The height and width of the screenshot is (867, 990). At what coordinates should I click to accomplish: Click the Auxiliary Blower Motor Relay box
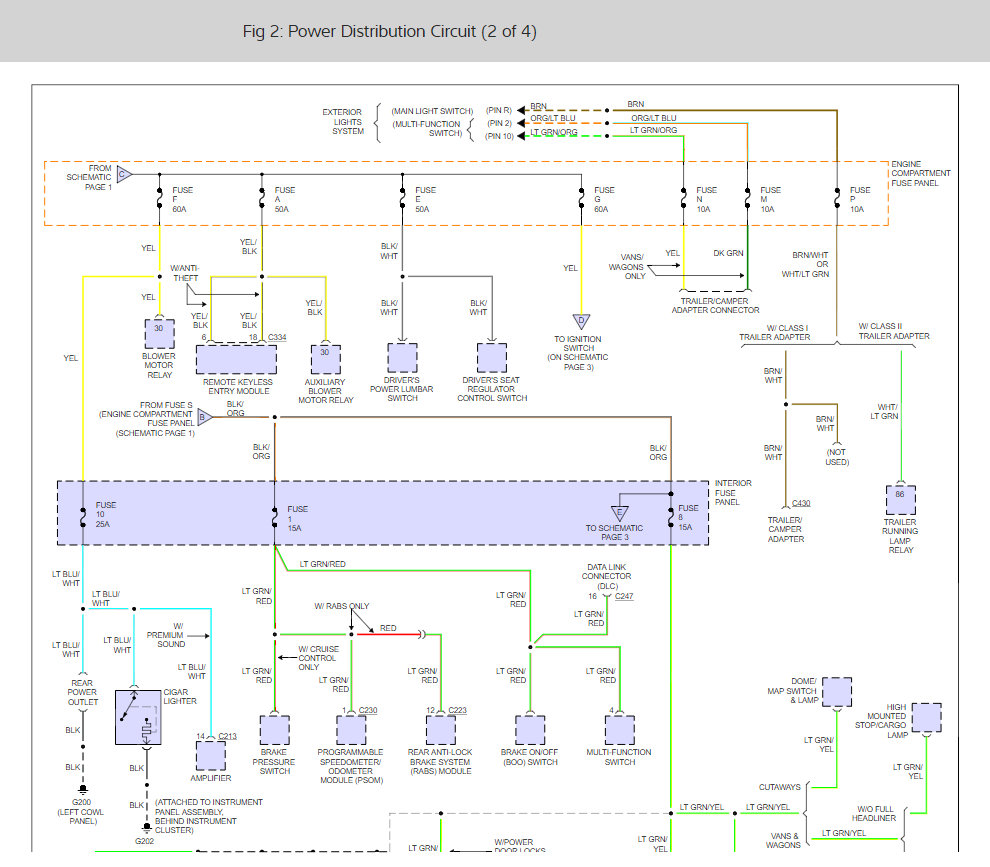click(326, 359)
